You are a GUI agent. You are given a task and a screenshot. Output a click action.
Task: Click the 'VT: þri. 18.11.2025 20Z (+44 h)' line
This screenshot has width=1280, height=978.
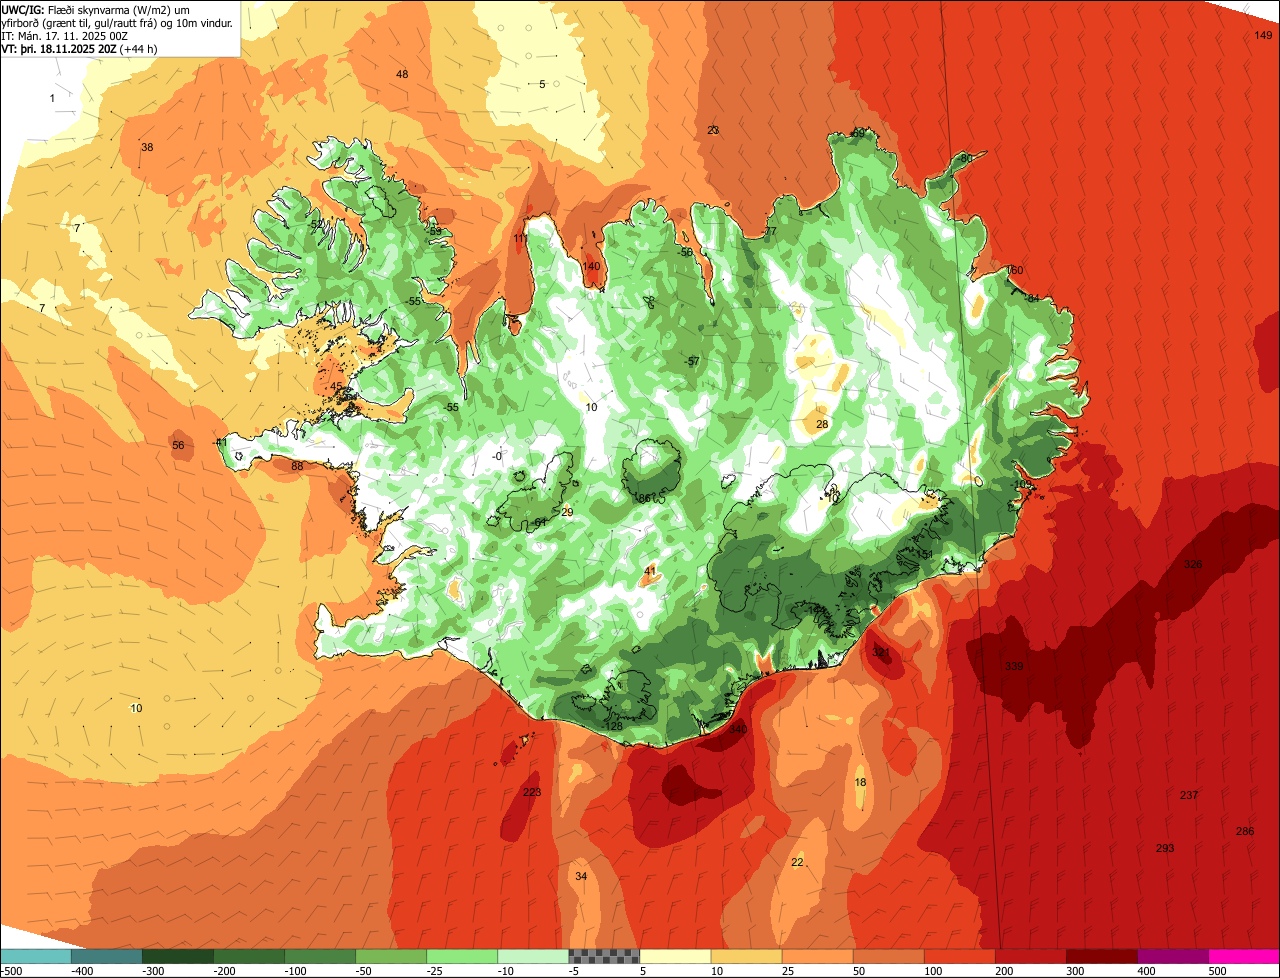79,48
